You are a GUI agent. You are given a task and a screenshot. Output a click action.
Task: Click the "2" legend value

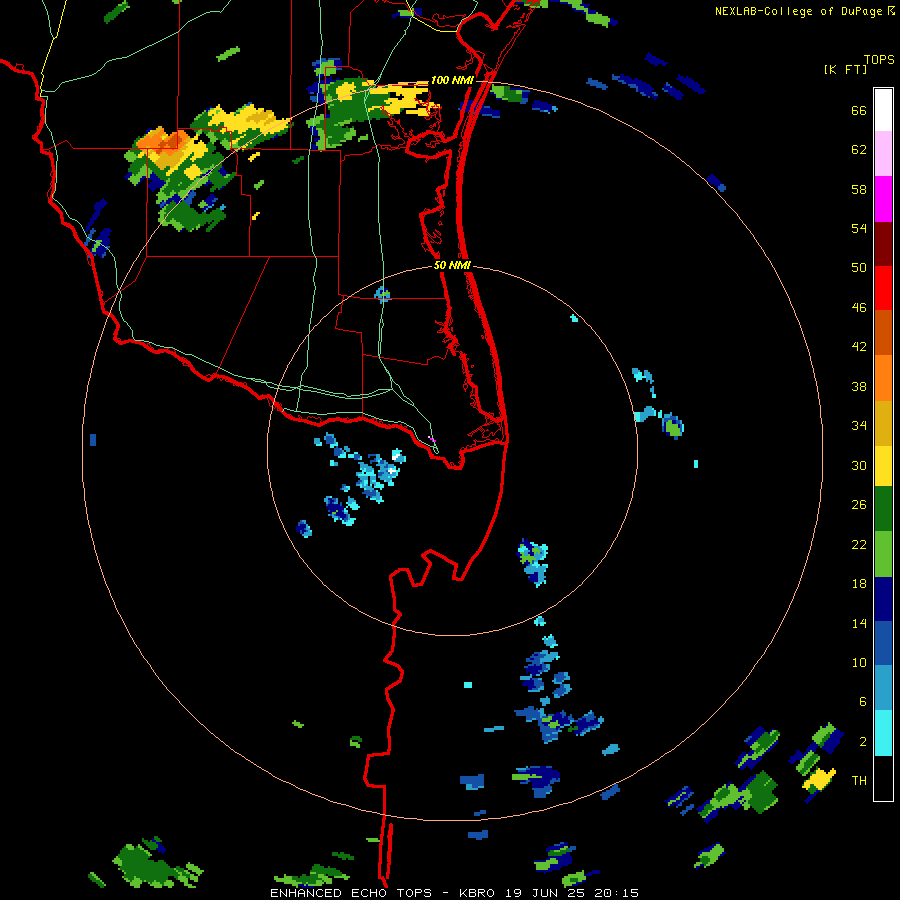point(863,742)
